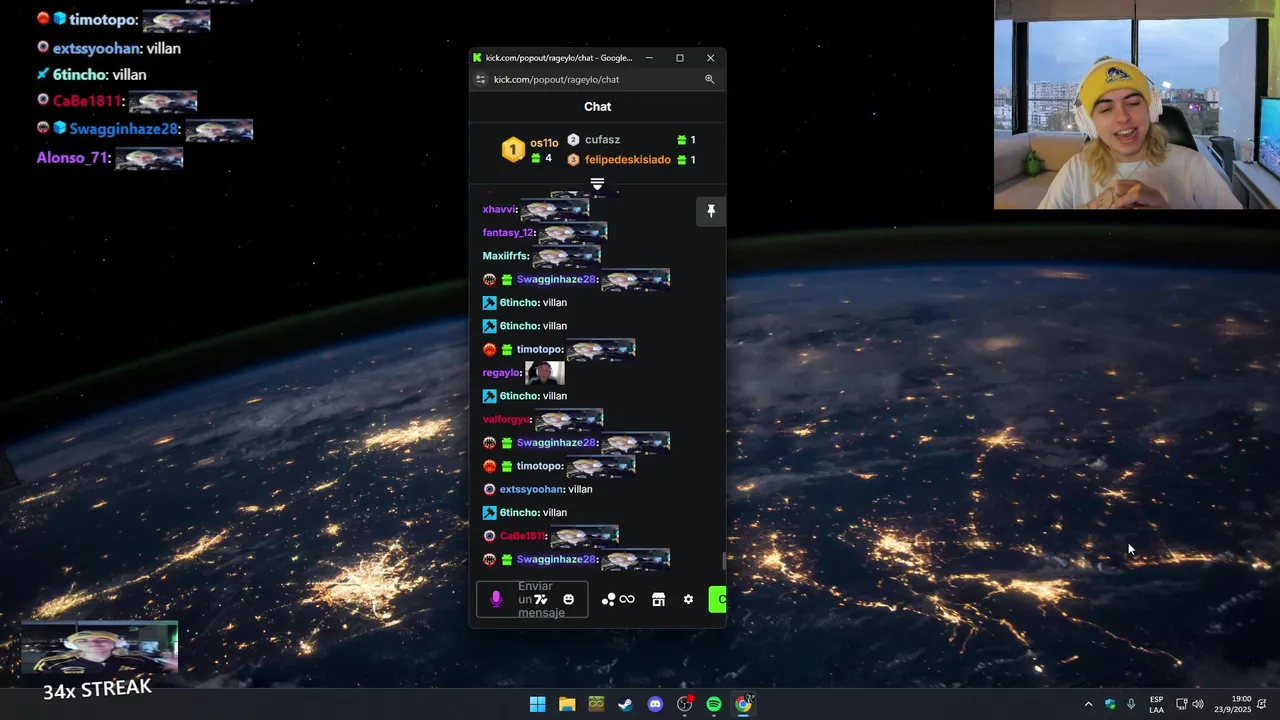Open chat settings gear icon

point(688,600)
